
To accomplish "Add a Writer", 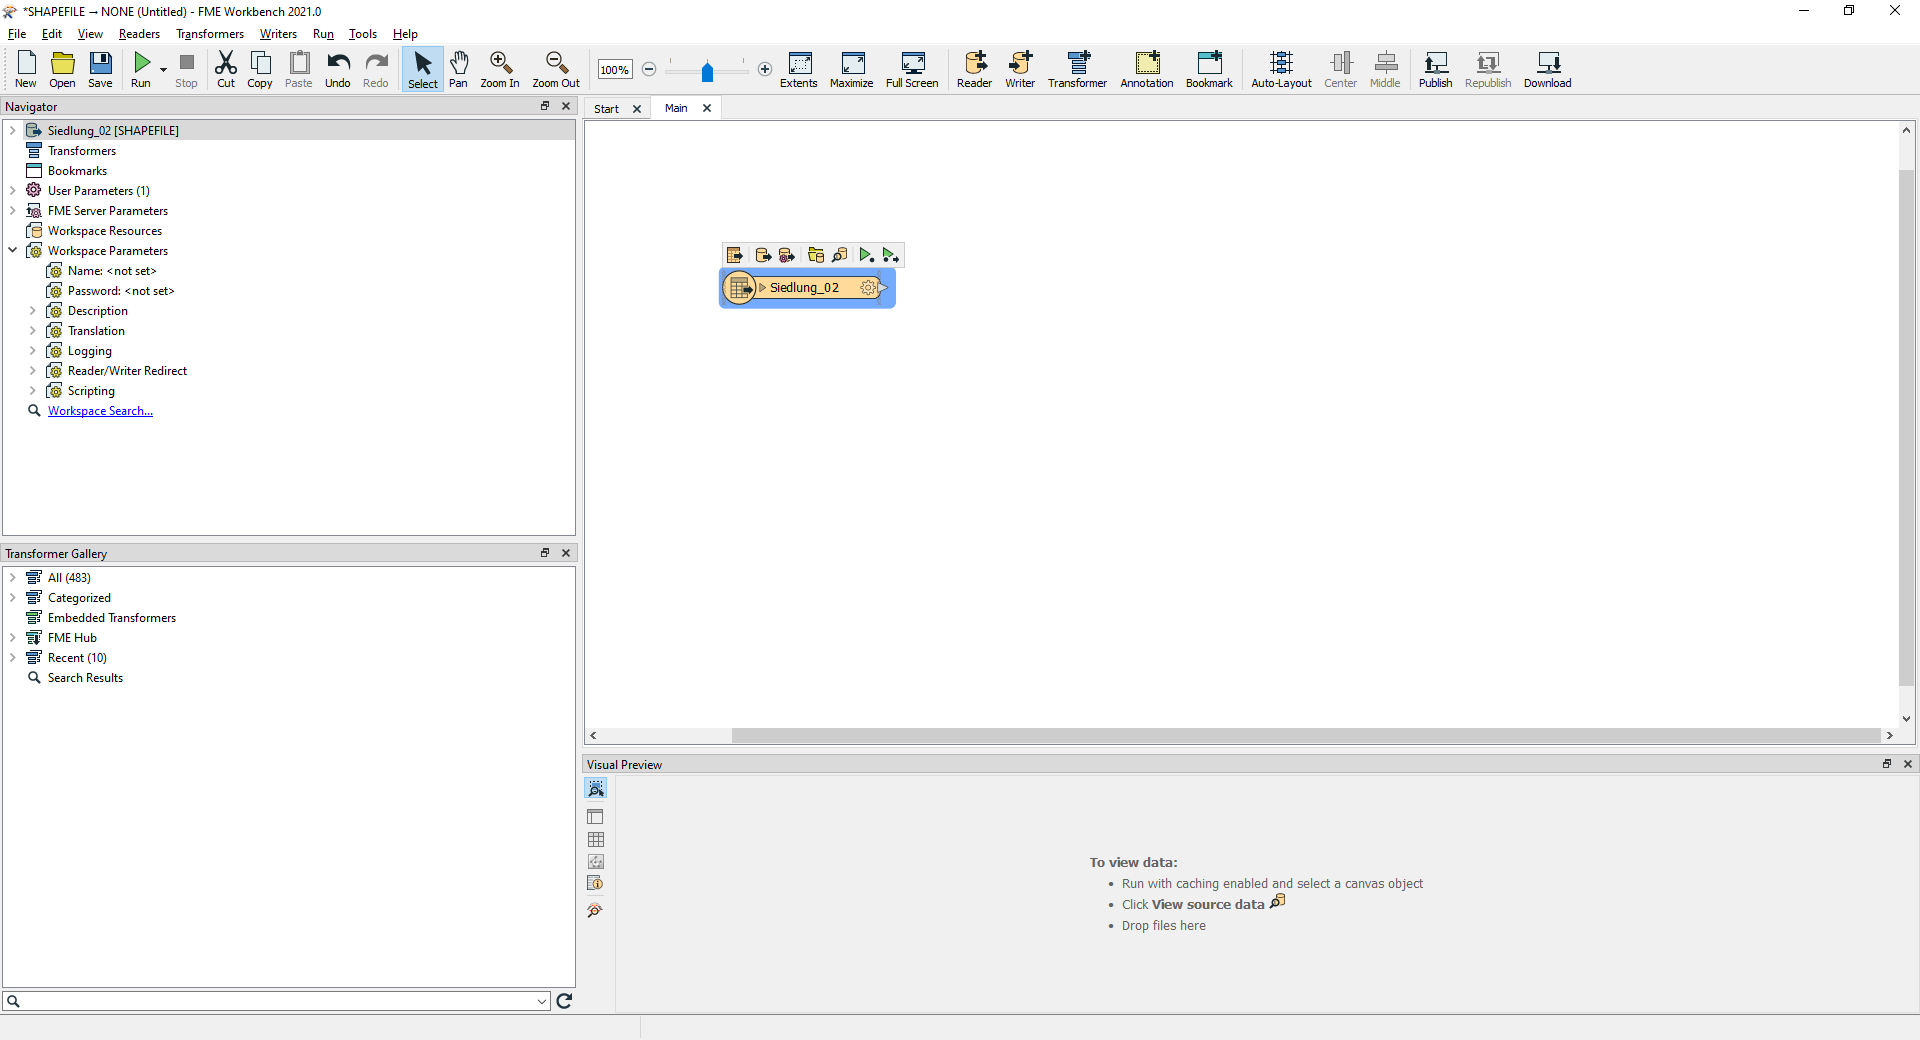I will [x=1020, y=69].
